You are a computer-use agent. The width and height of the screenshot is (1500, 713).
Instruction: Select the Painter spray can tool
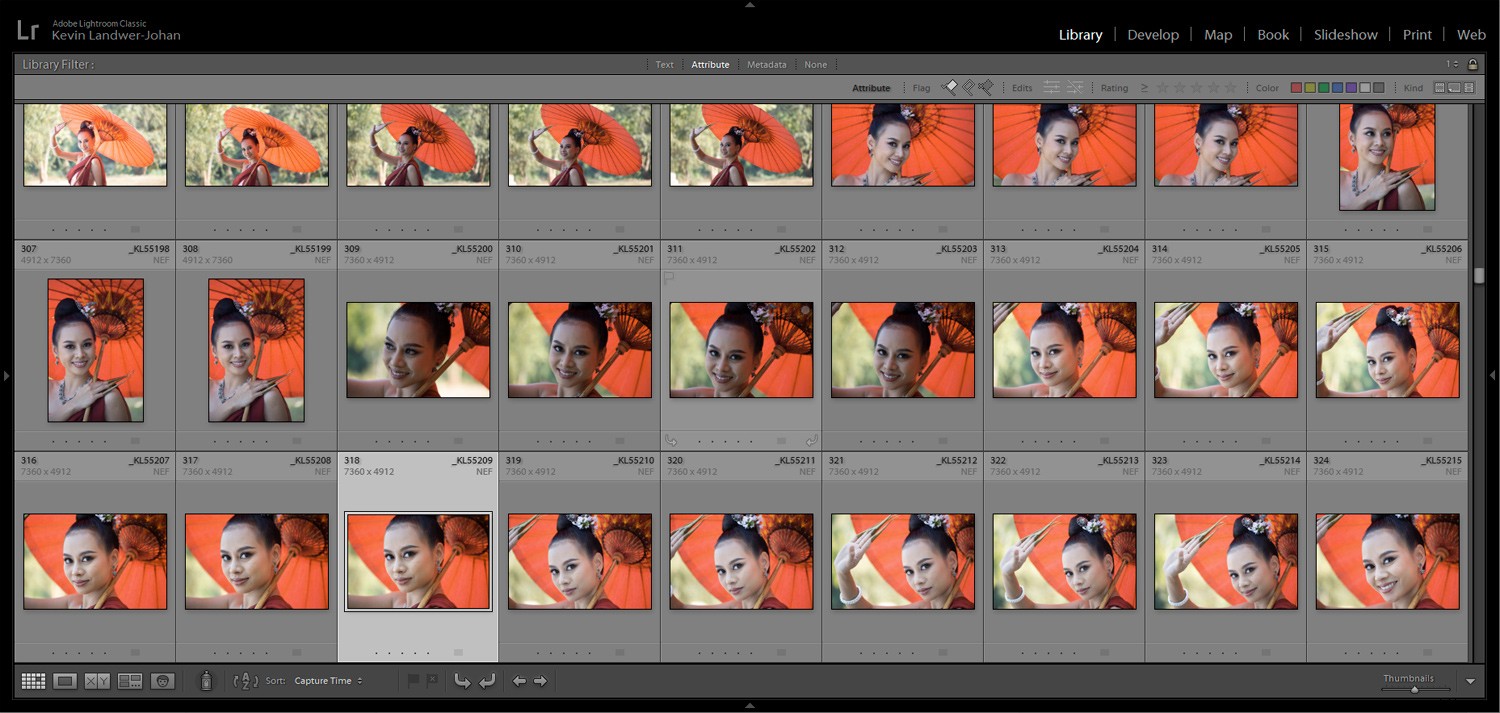tap(206, 680)
